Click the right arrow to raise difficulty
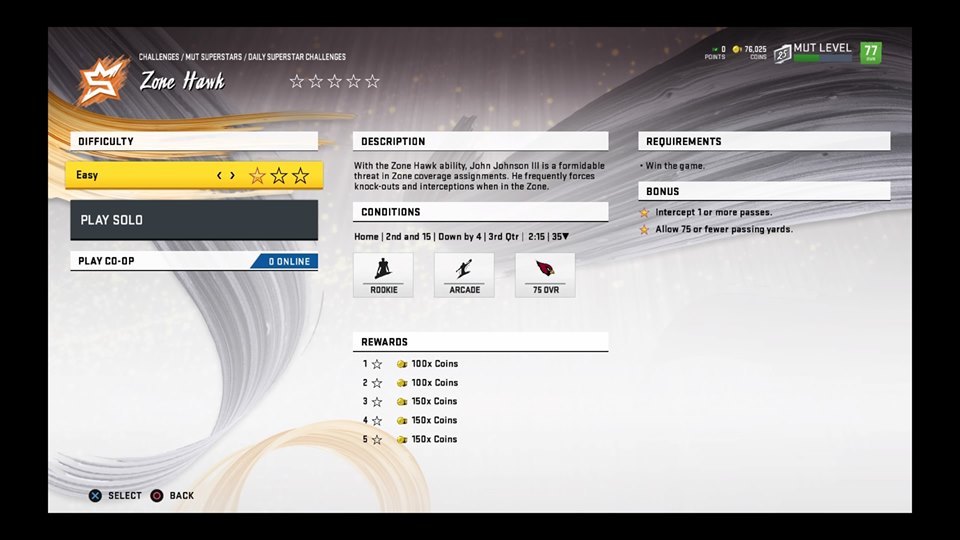This screenshot has width=960, height=540. pos(232,176)
